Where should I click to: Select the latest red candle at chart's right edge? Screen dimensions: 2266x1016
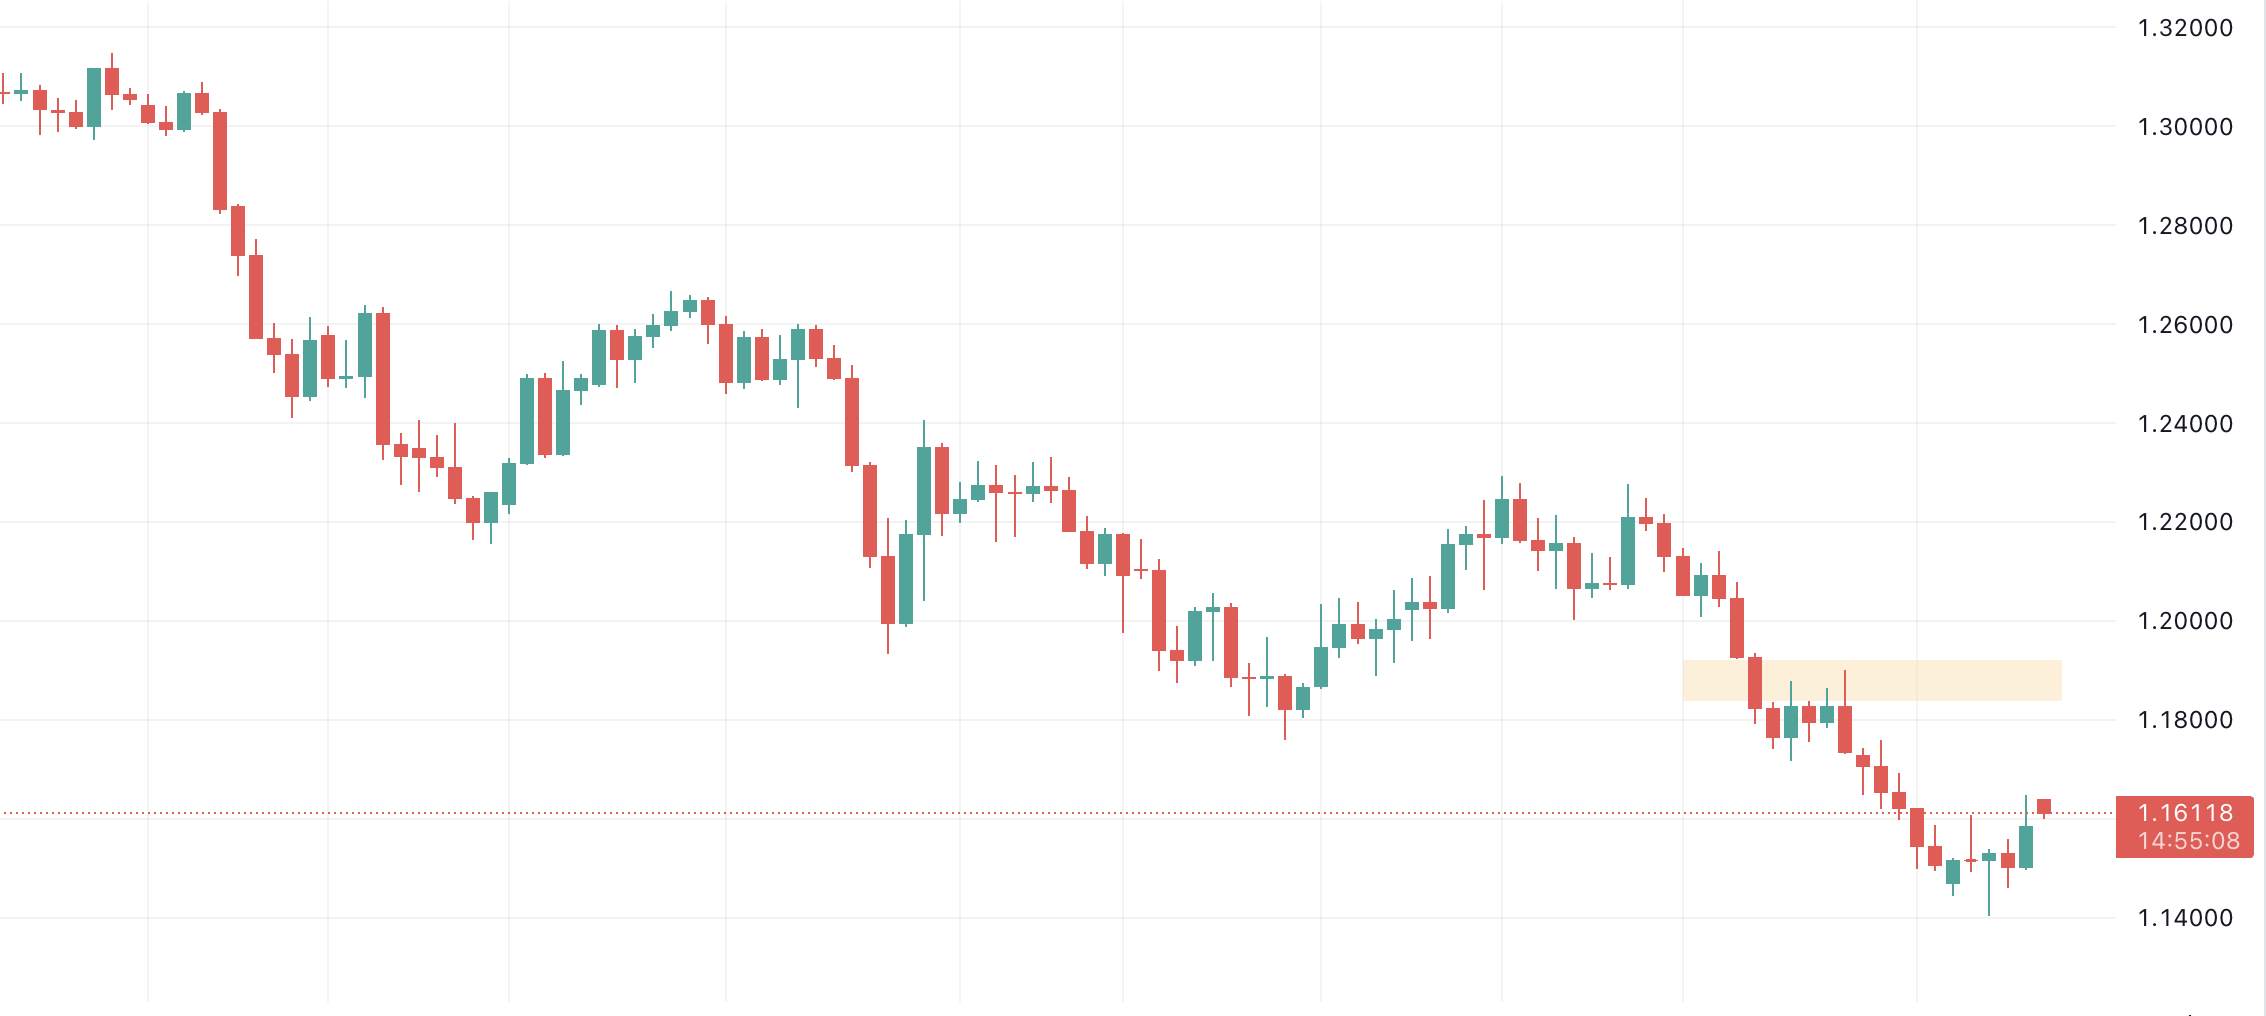point(2044,807)
